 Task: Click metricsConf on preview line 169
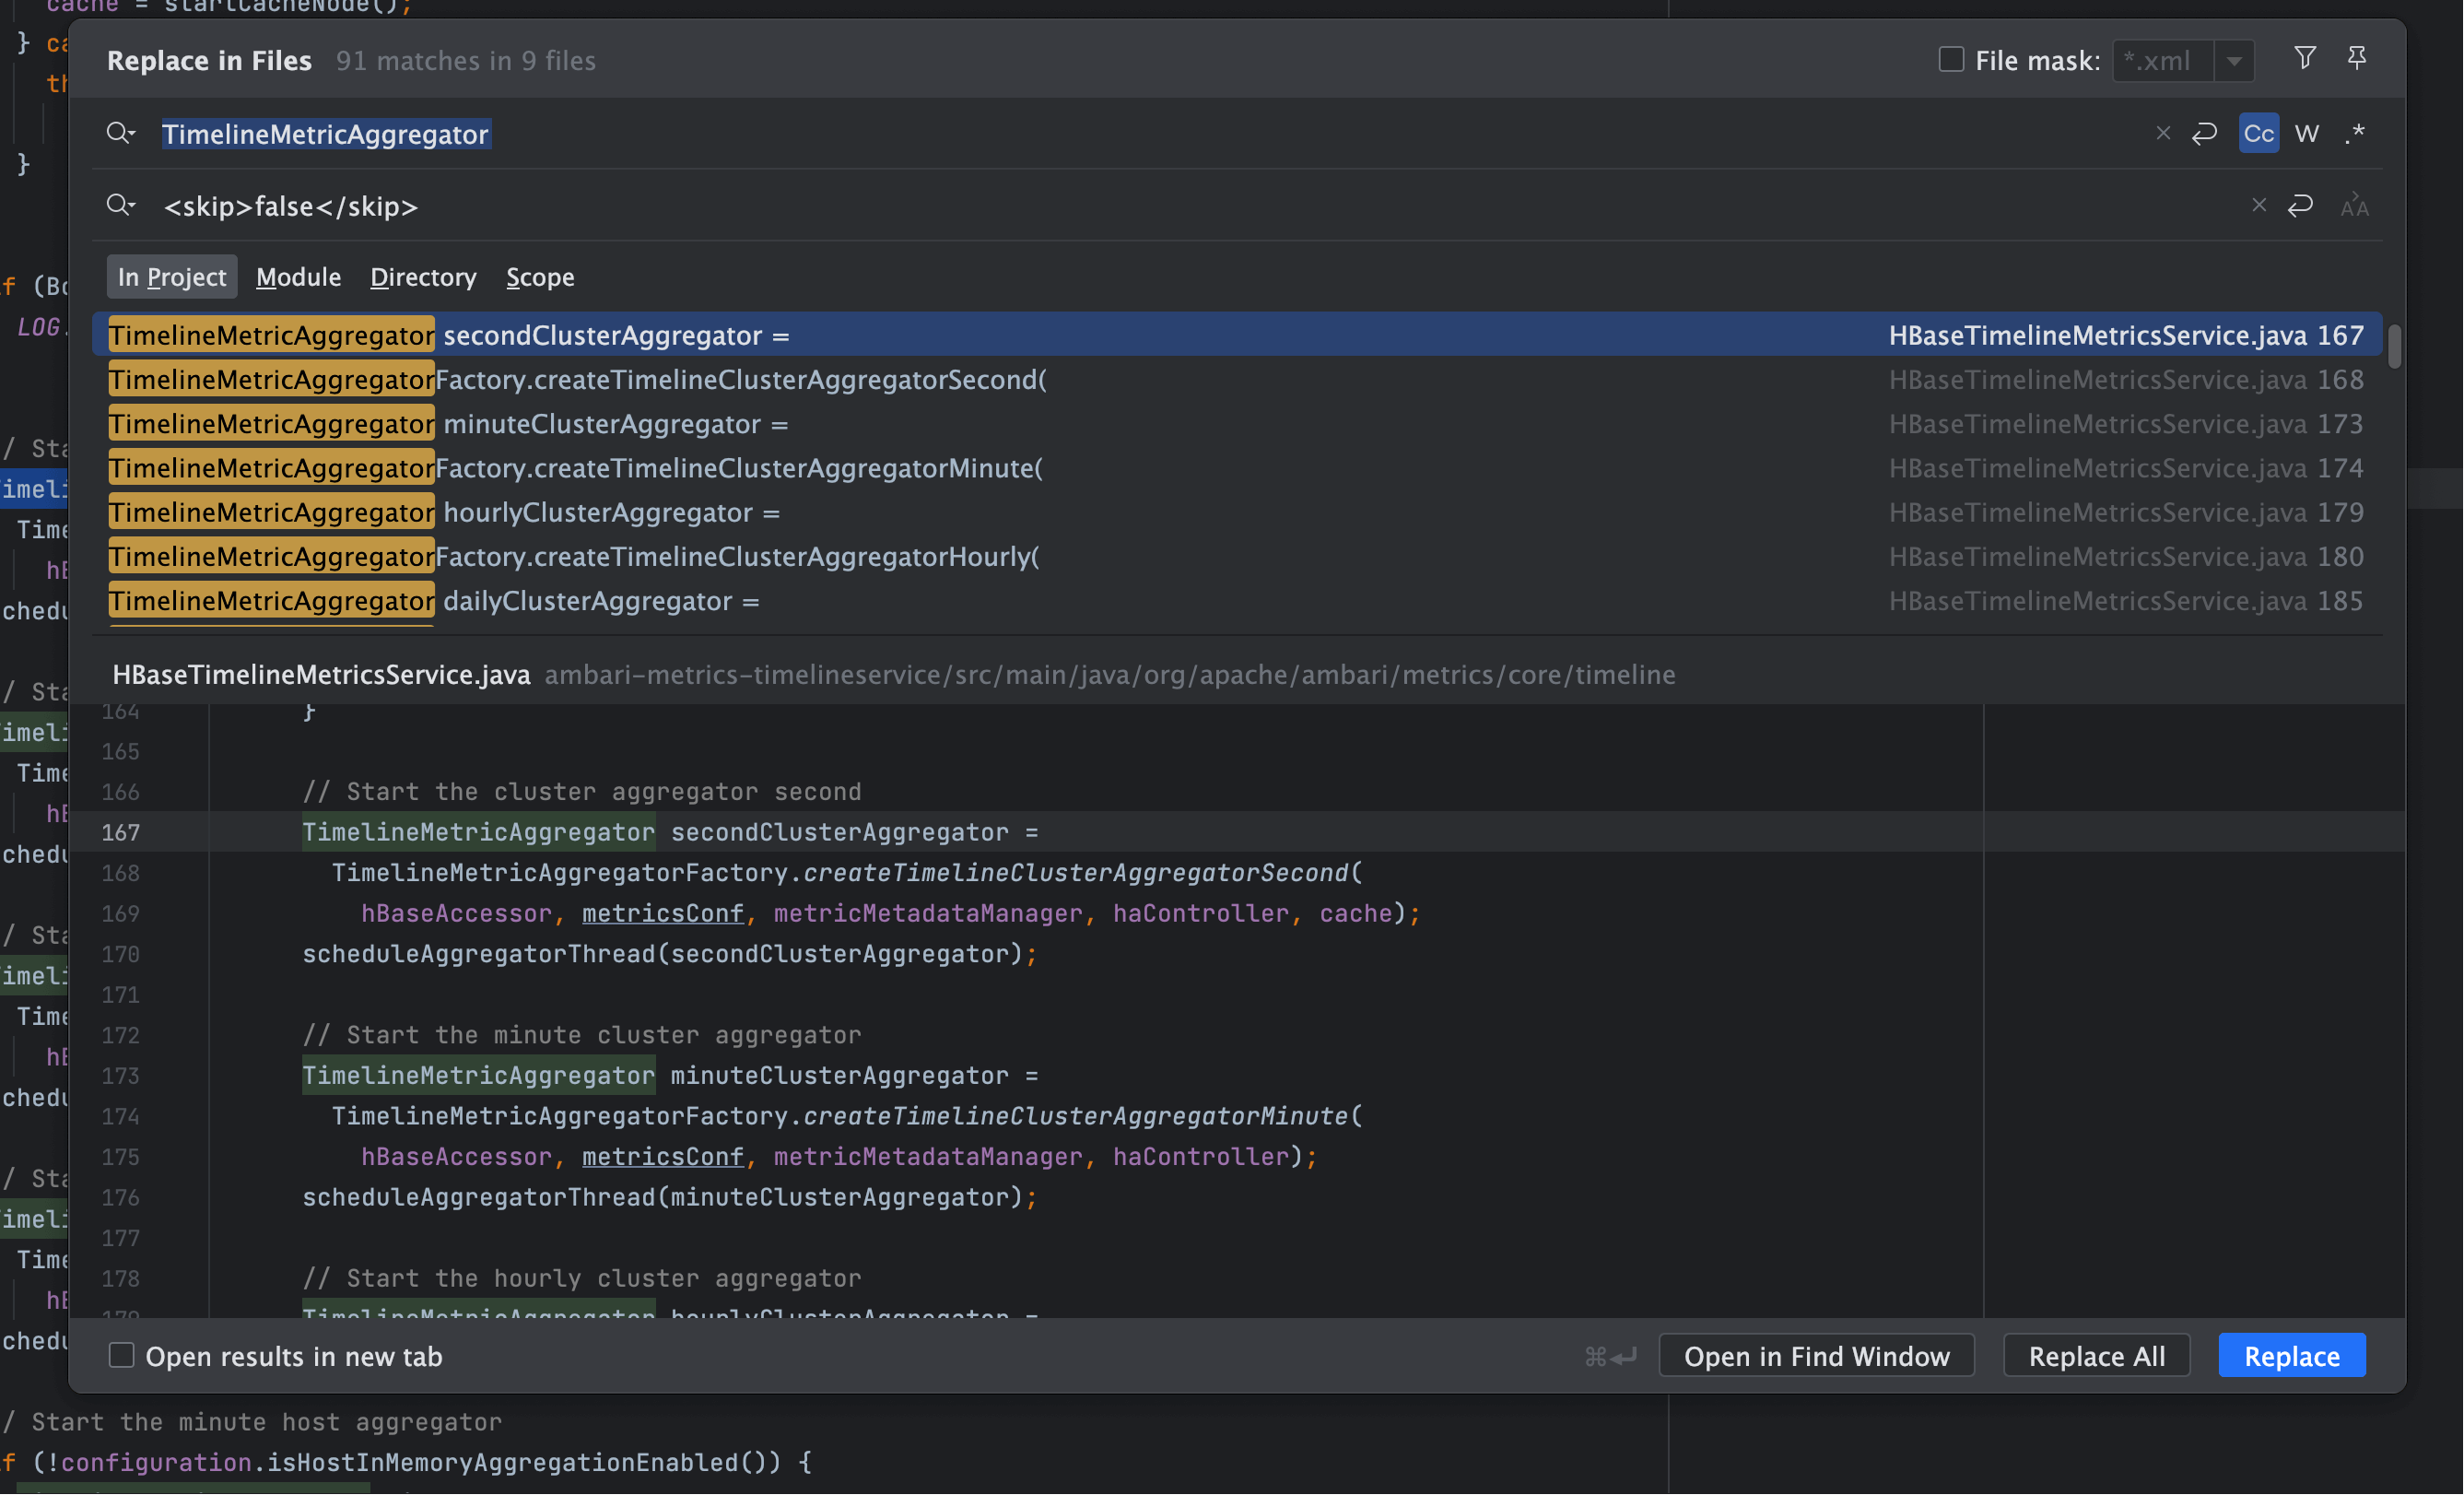663,913
